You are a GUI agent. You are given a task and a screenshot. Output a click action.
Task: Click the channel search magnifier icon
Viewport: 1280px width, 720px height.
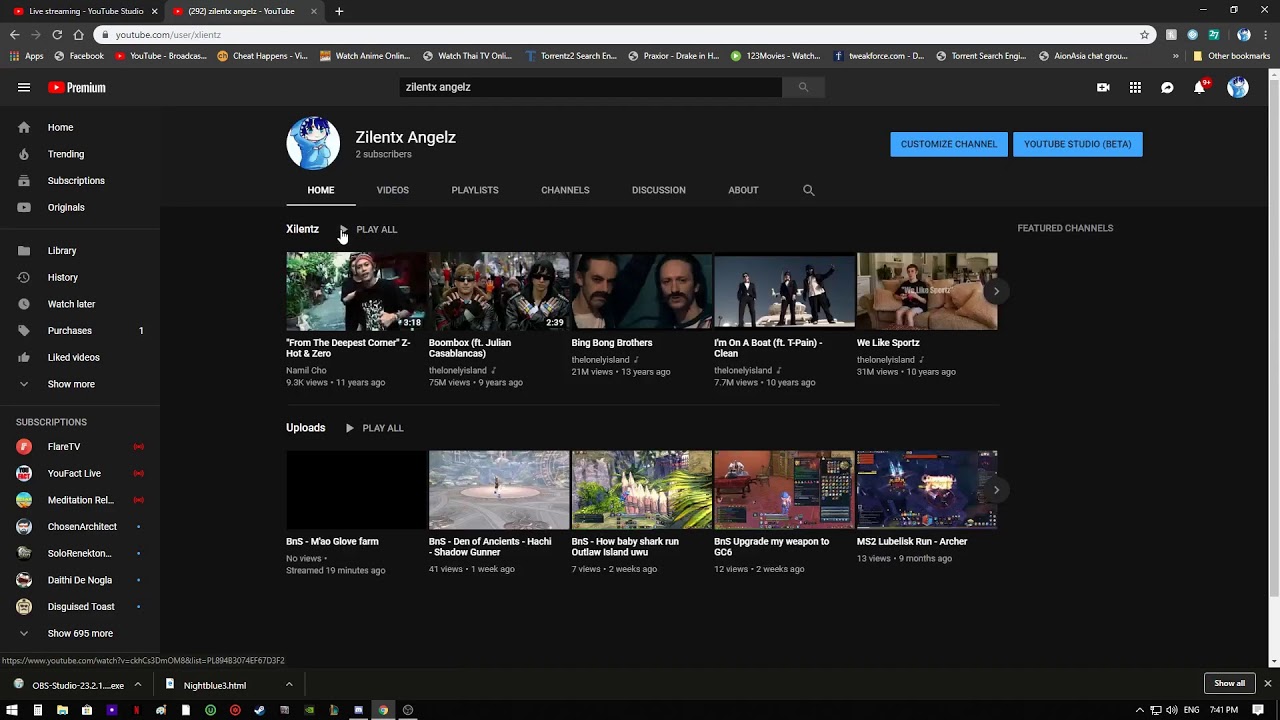809,190
